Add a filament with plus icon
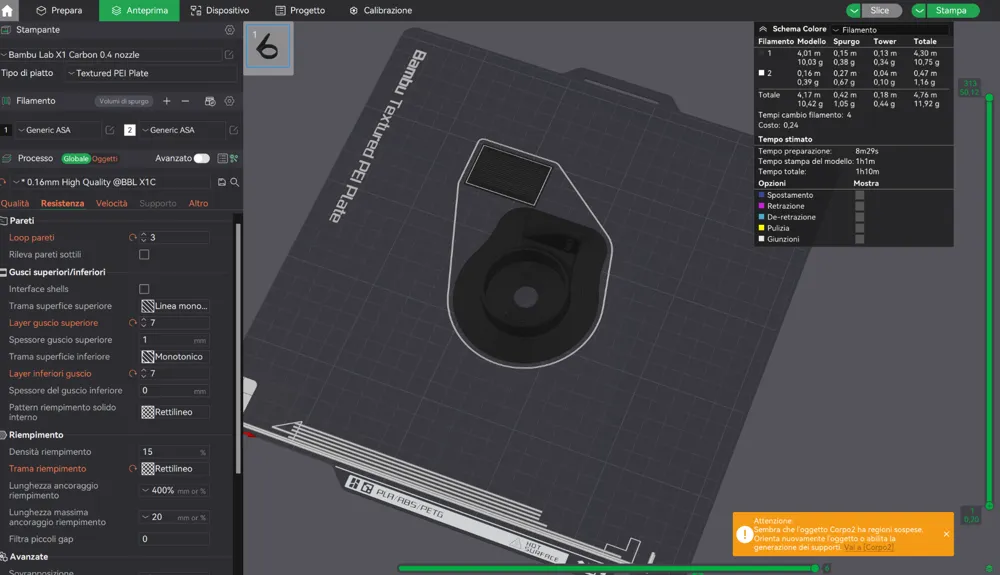This screenshot has width=1000, height=575. click(166, 101)
